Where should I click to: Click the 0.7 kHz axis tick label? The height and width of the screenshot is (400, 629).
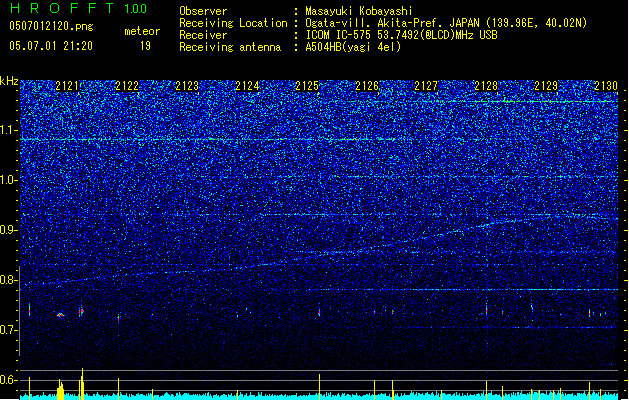pos(9,330)
